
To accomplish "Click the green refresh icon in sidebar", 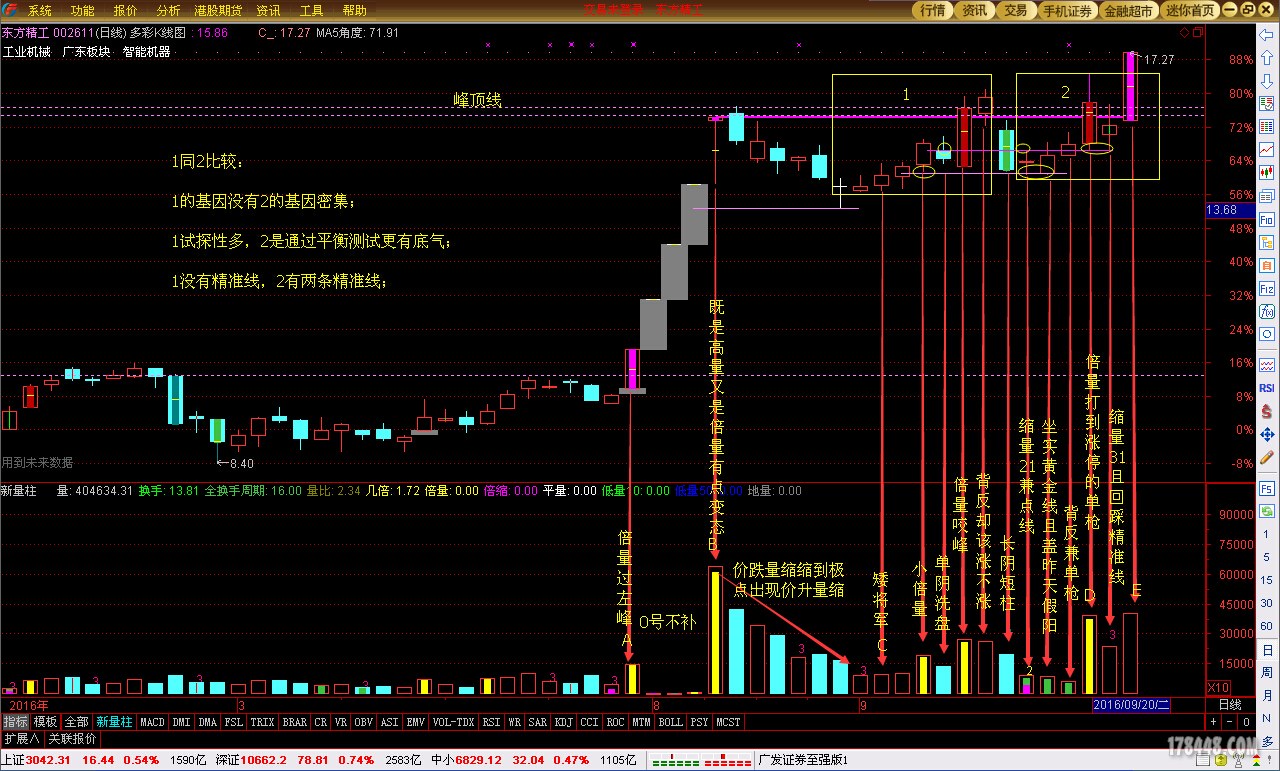I will click(1267, 511).
